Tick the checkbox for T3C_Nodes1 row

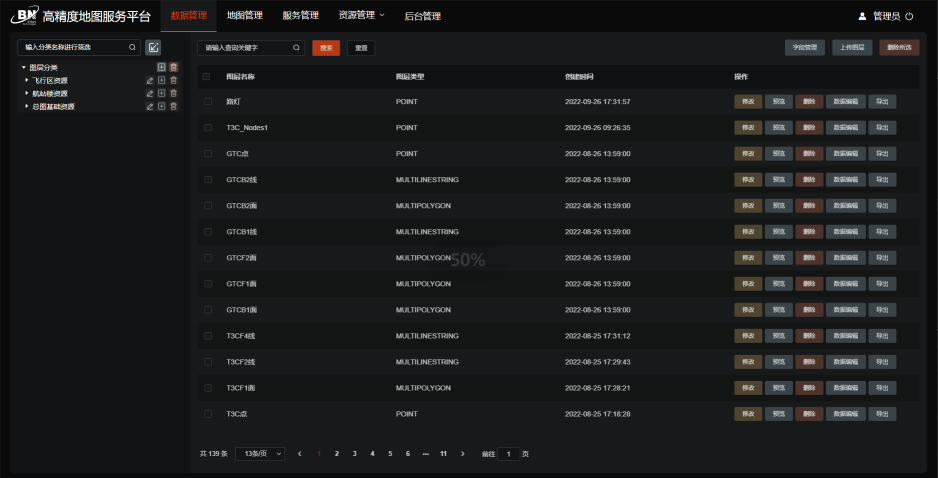pyautogui.click(x=207, y=128)
